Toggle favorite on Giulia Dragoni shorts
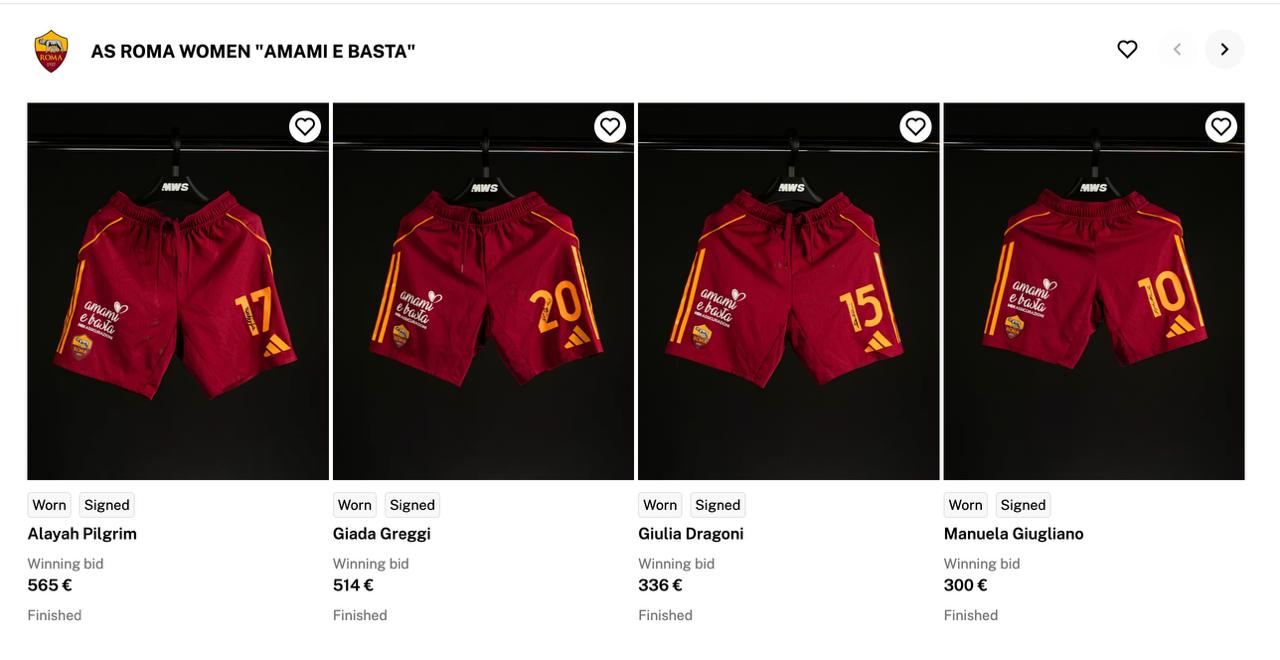 [x=915, y=126]
